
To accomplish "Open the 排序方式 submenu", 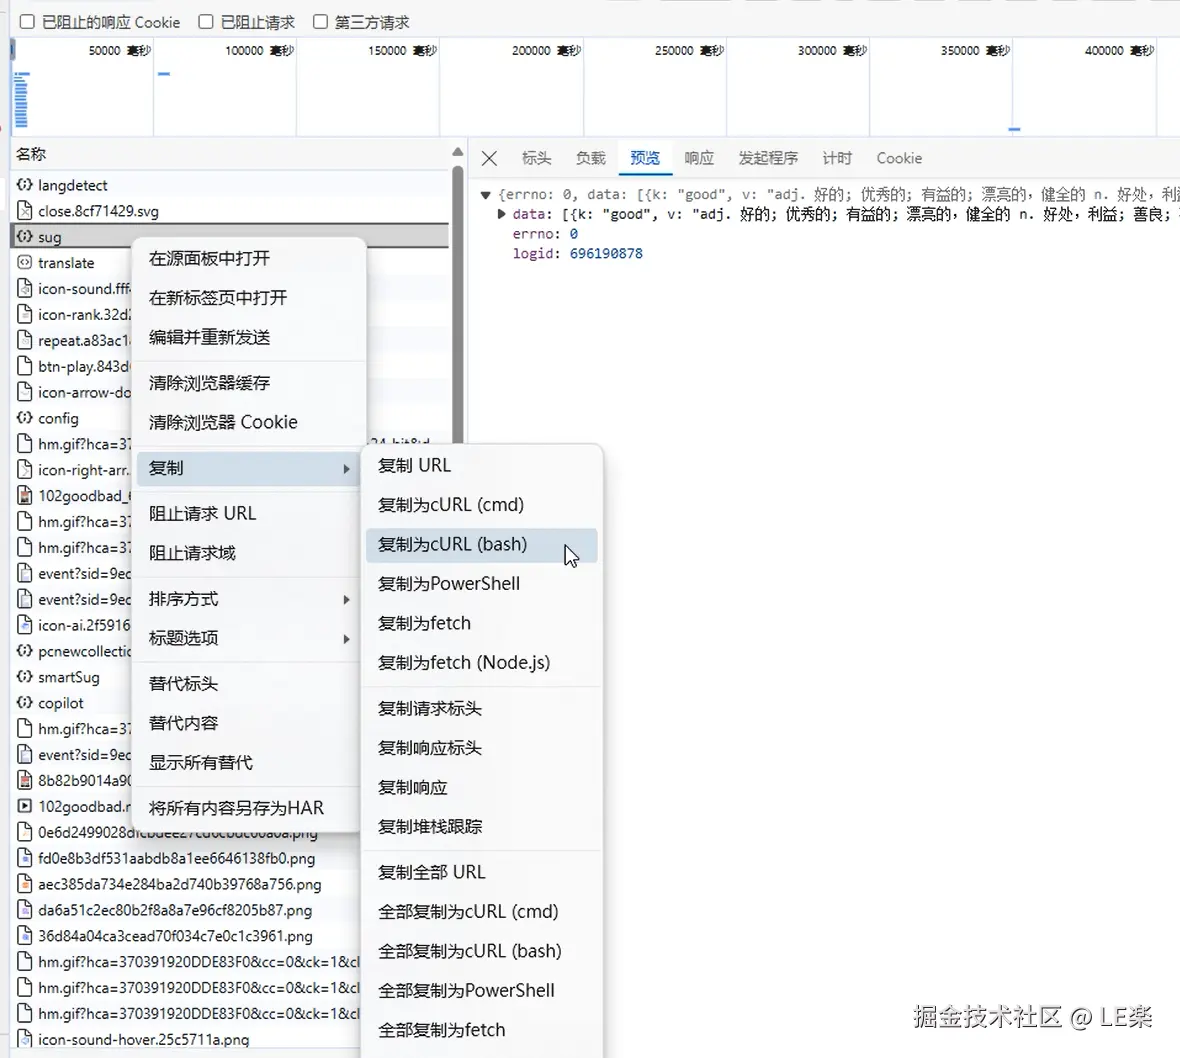I will [x=183, y=599].
